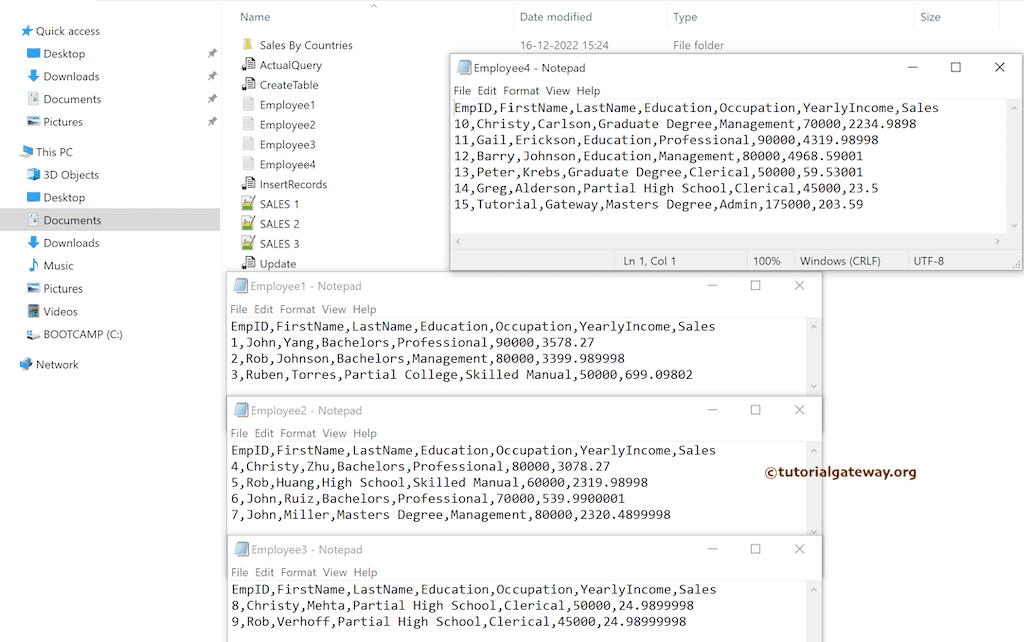1024x642 pixels.
Task: Click the Documents icon under Quick access
Action: 33,99
